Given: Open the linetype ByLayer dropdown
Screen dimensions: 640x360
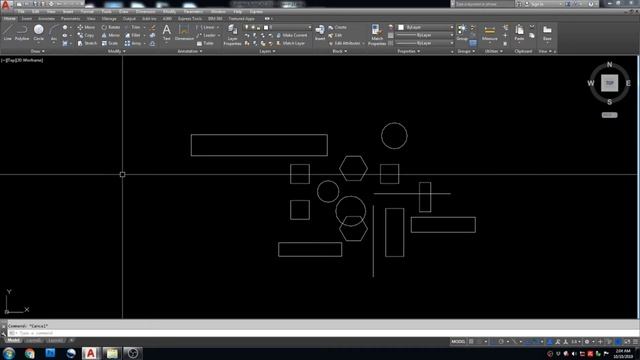Looking at the screenshot, I should 425,43.
